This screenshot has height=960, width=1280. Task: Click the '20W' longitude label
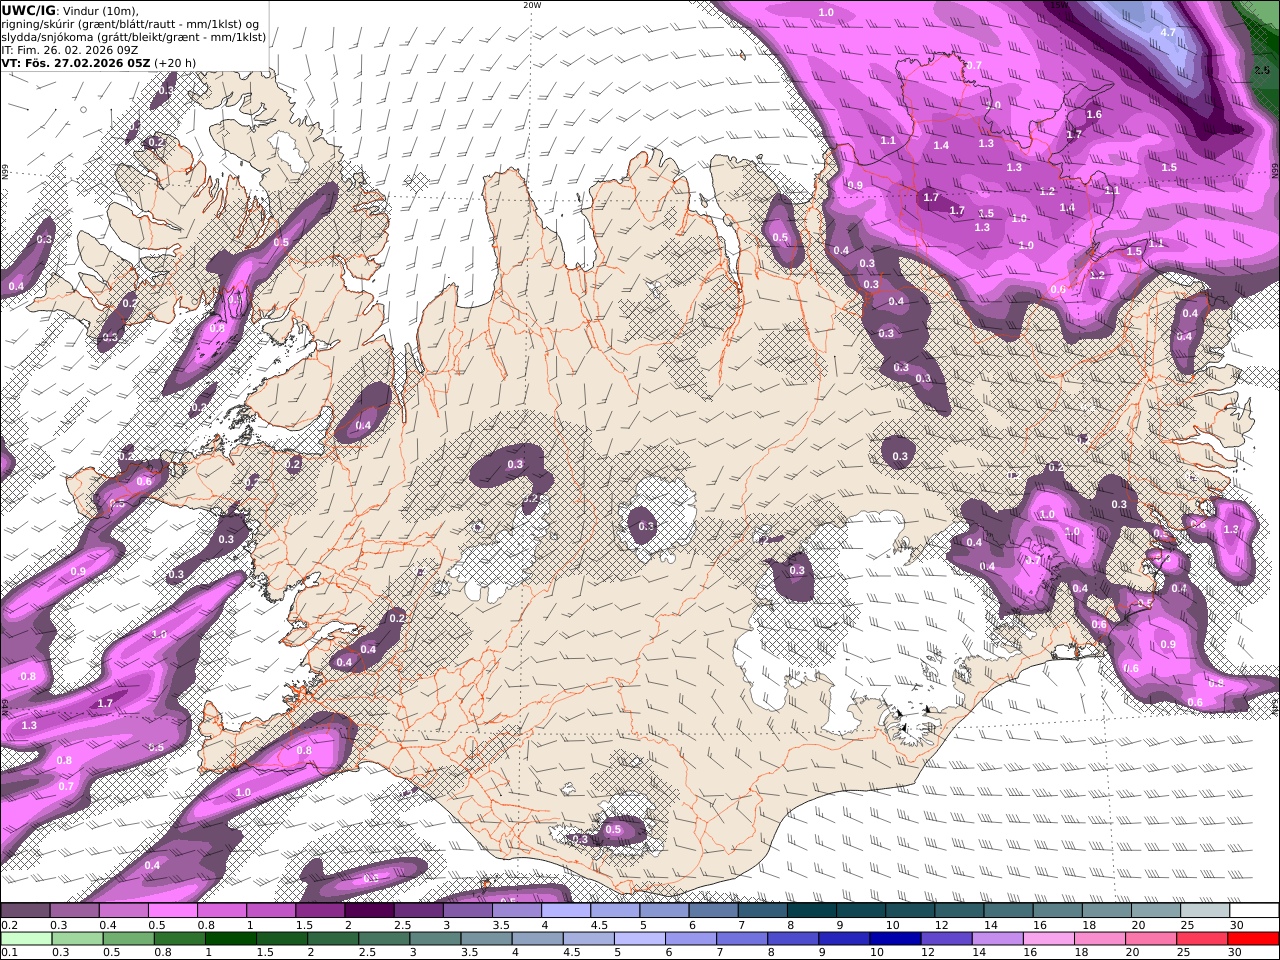click(x=532, y=4)
